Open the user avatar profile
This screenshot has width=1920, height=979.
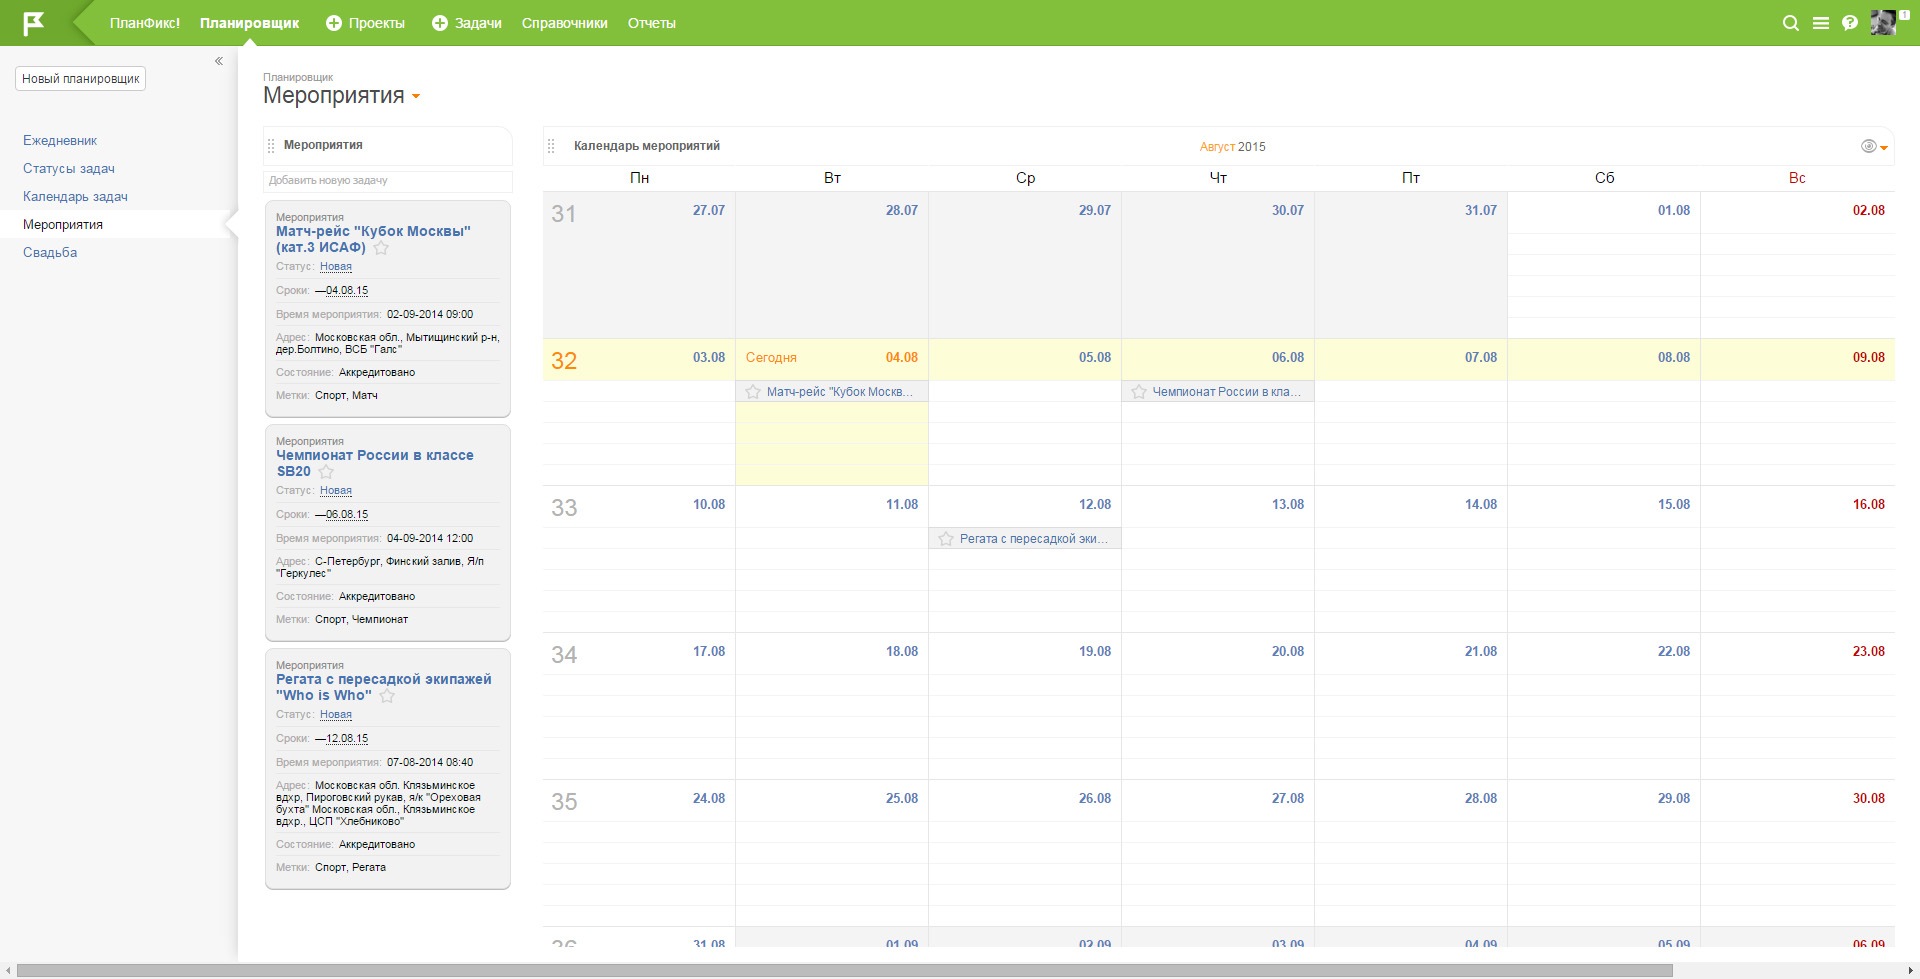(1883, 23)
